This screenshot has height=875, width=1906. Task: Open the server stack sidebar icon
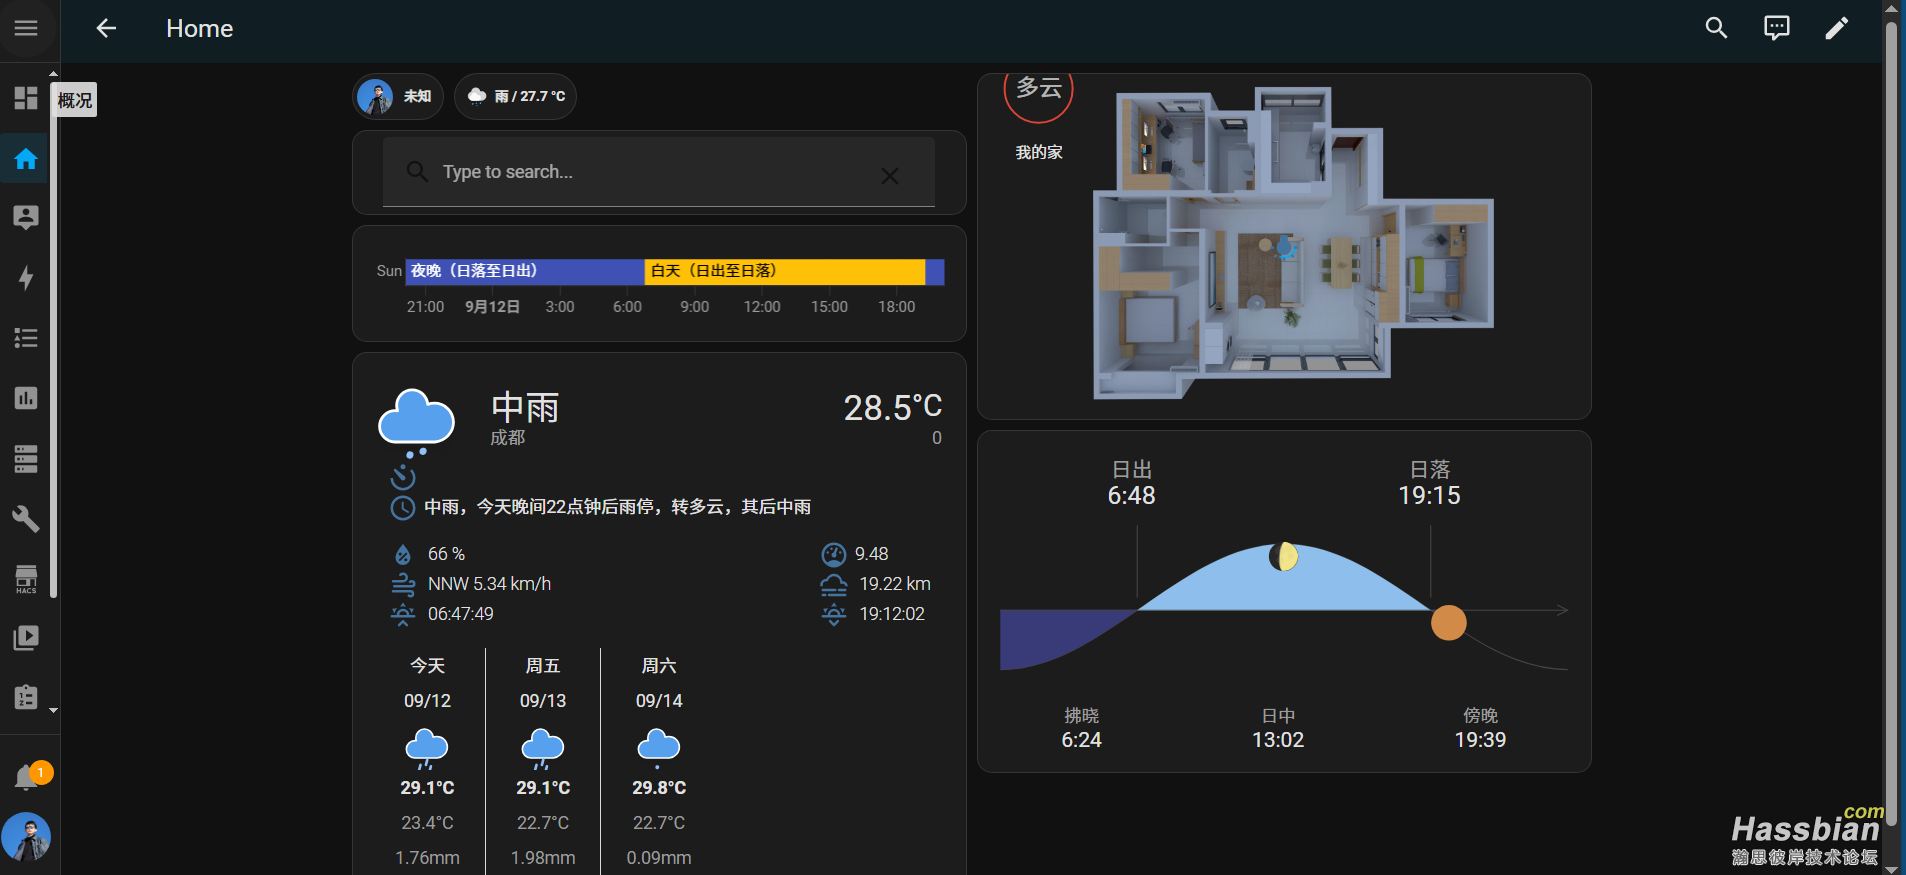26,458
